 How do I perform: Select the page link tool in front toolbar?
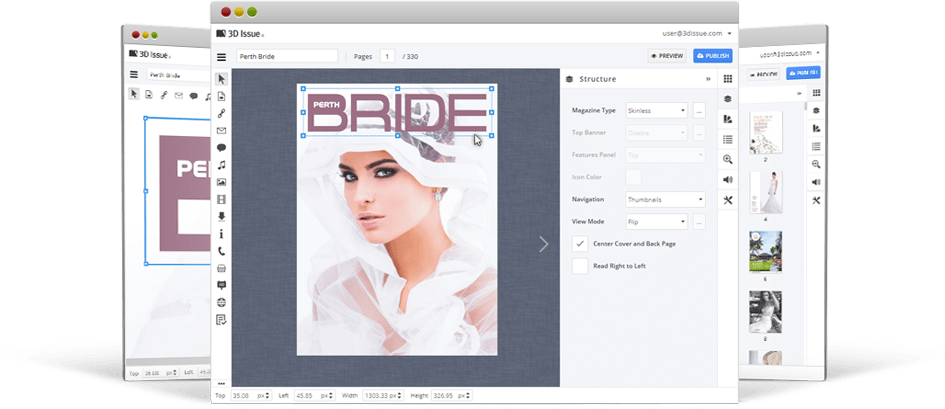(x=222, y=96)
